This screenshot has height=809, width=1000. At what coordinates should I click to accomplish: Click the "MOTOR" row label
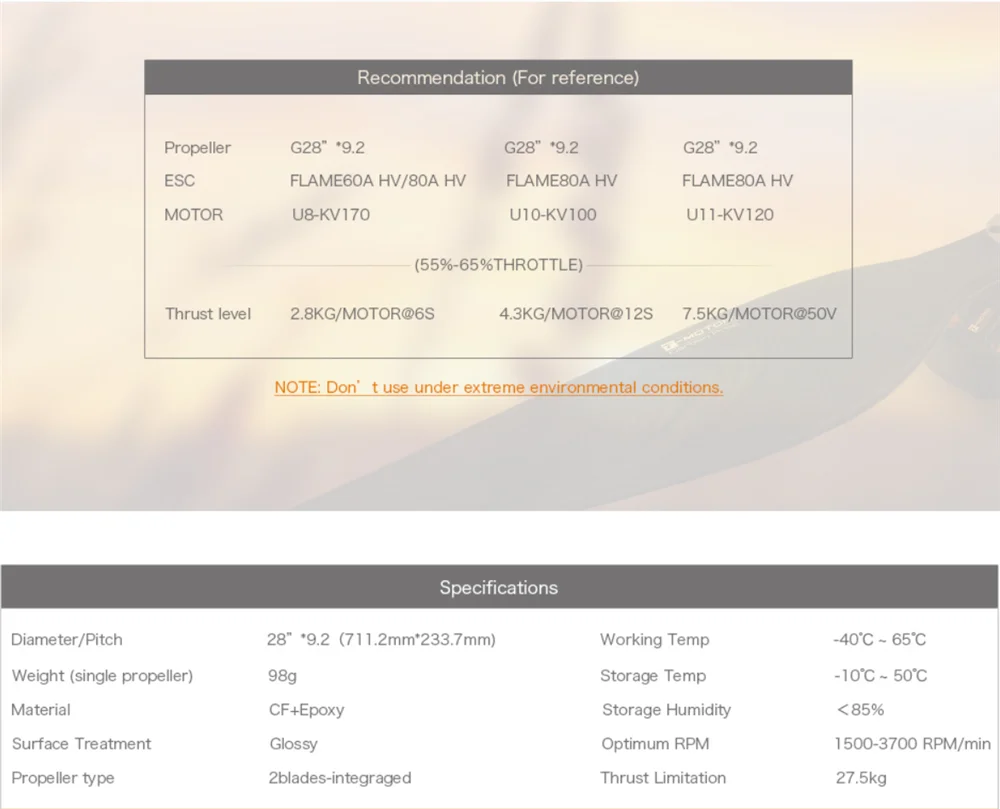click(x=193, y=215)
